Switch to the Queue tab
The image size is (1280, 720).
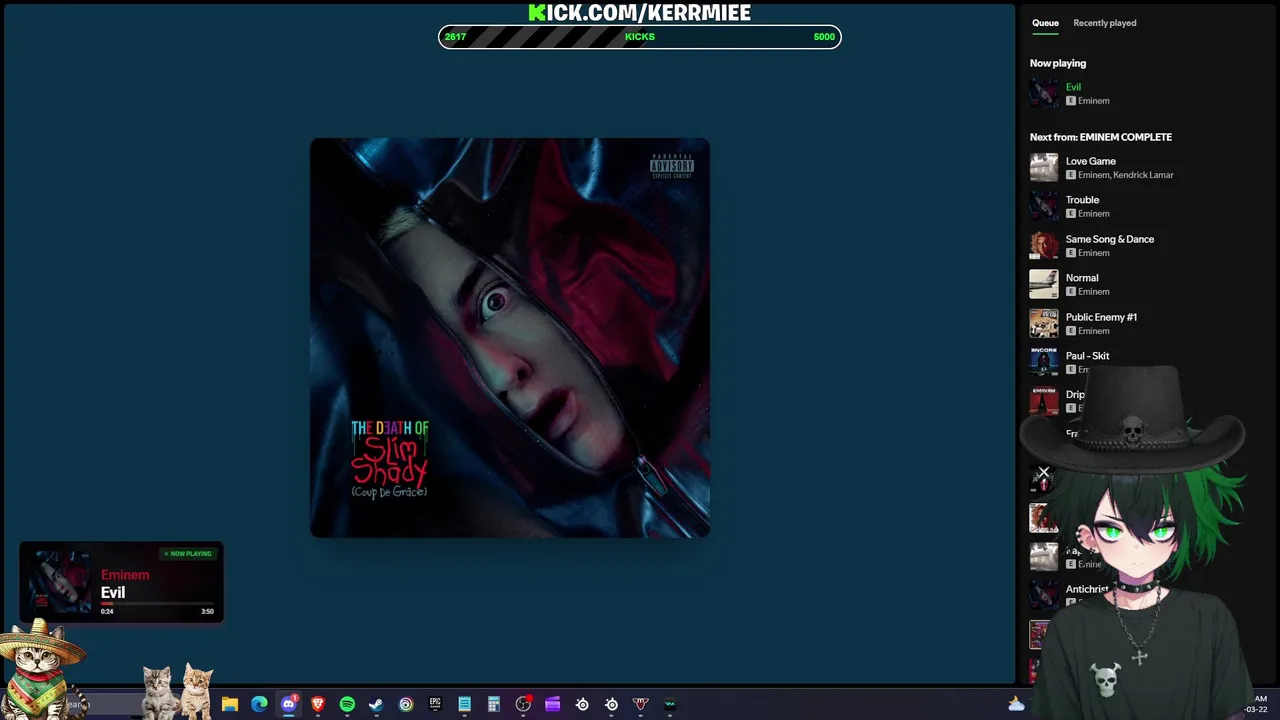(x=1045, y=23)
